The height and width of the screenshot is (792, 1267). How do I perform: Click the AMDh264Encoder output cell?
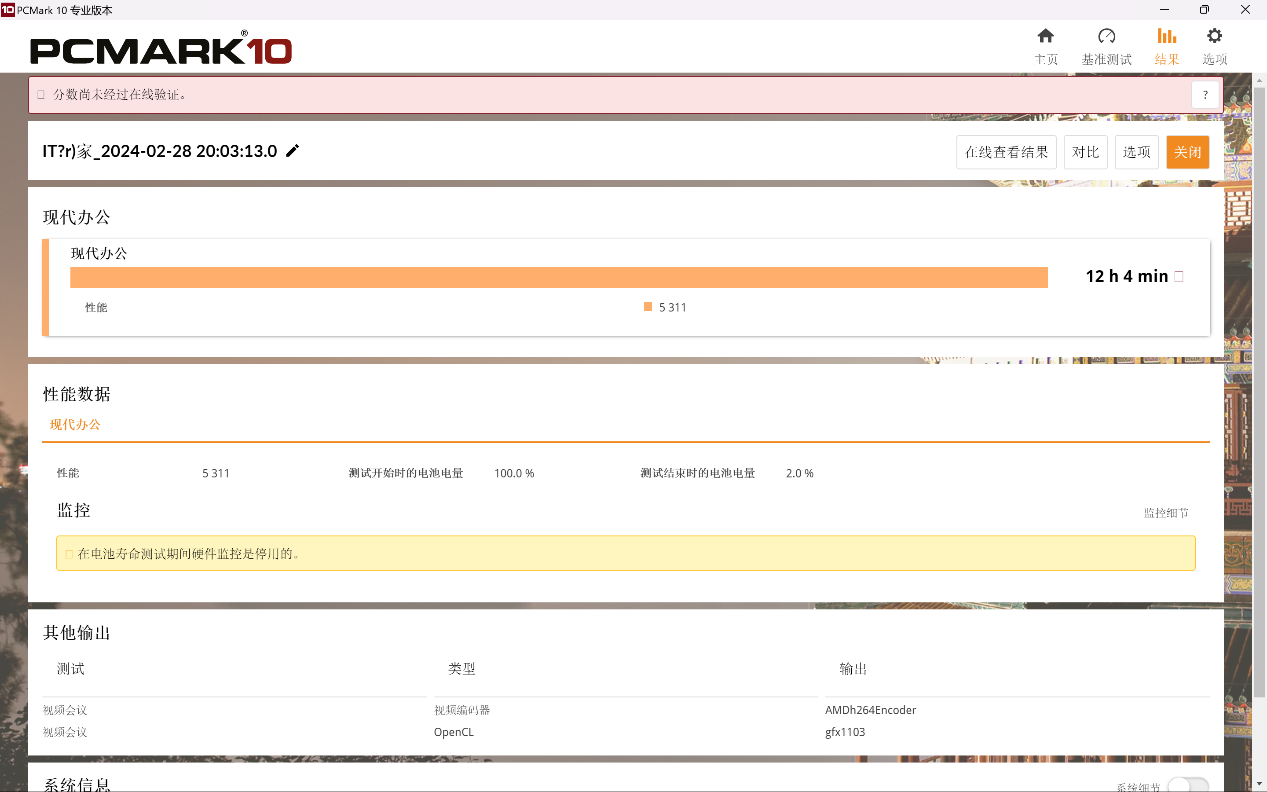point(871,710)
